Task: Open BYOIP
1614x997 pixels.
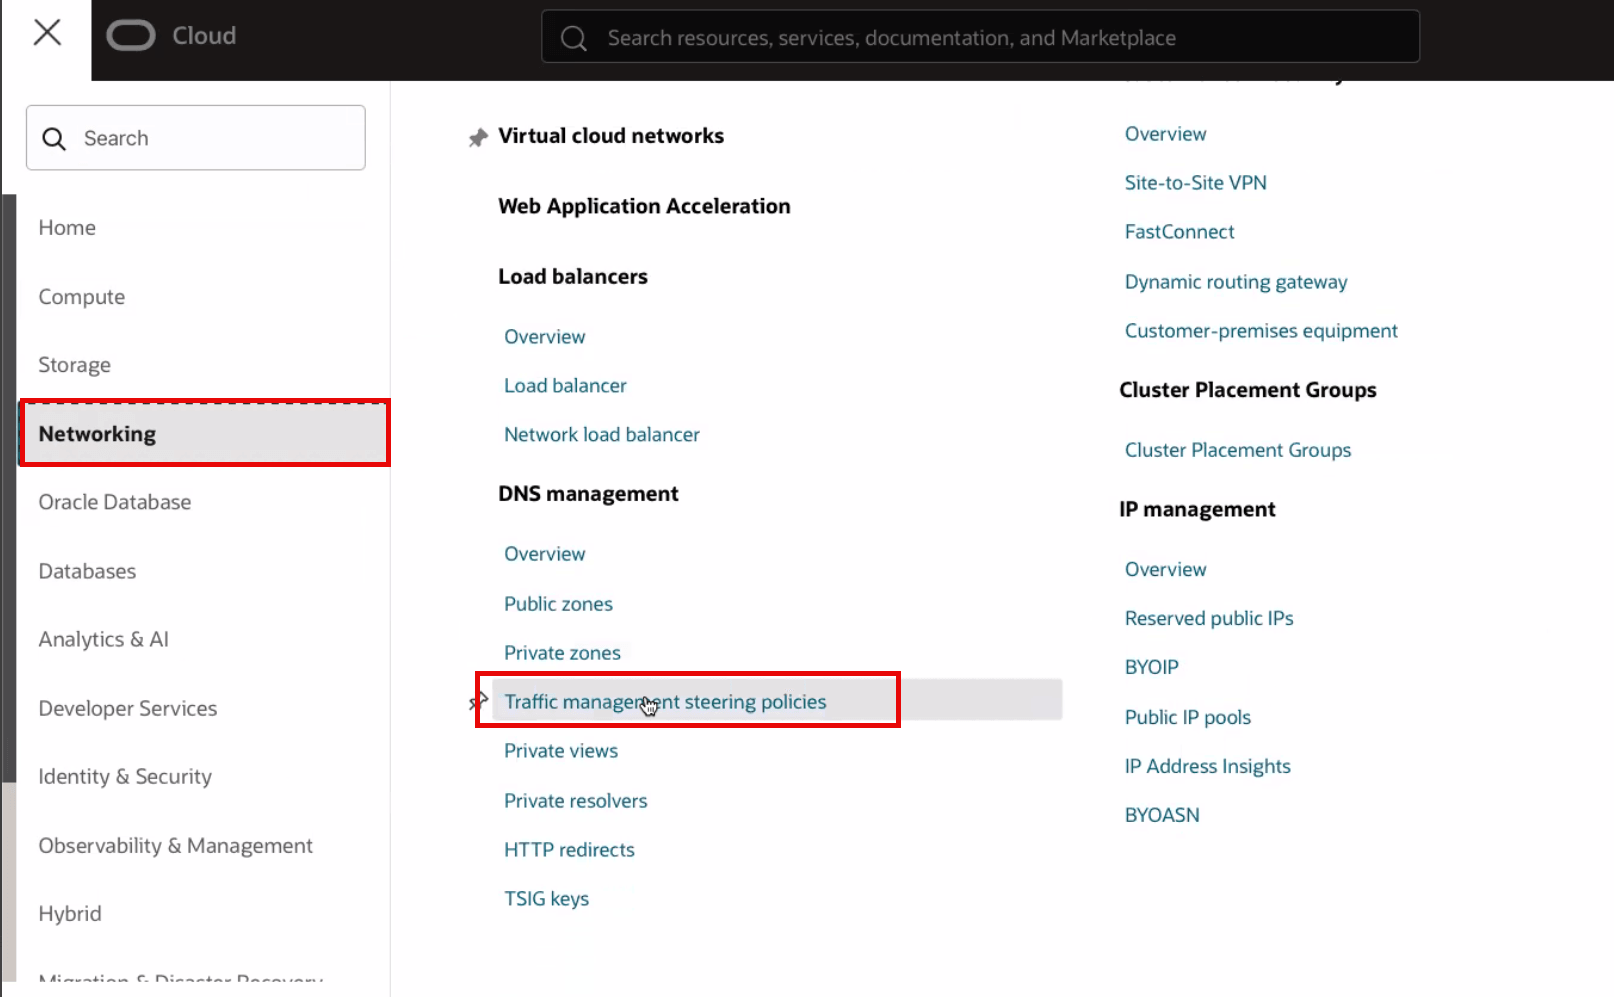Action: [x=1152, y=667]
